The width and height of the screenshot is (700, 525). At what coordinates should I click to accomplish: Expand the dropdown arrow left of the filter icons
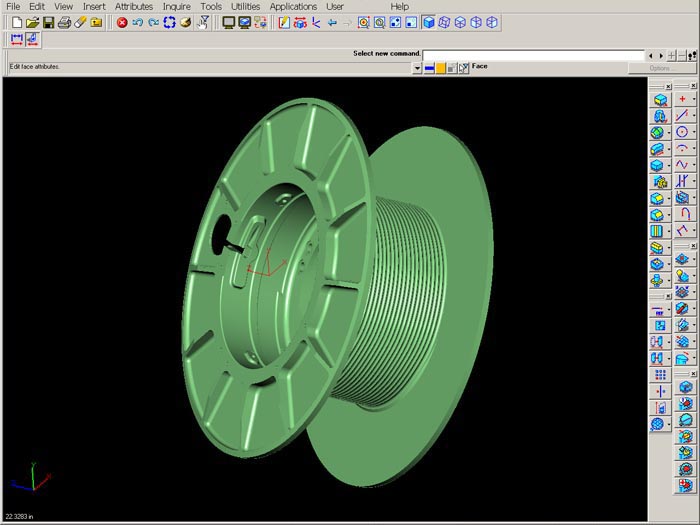417,68
